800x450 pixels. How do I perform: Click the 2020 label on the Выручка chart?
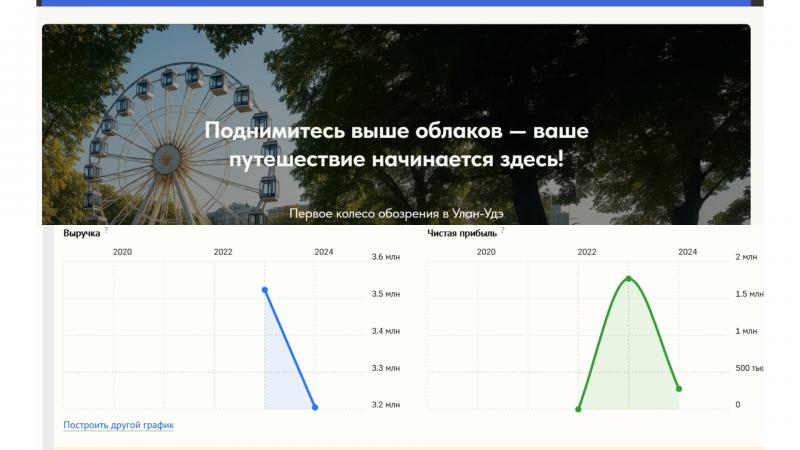coord(122,252)
